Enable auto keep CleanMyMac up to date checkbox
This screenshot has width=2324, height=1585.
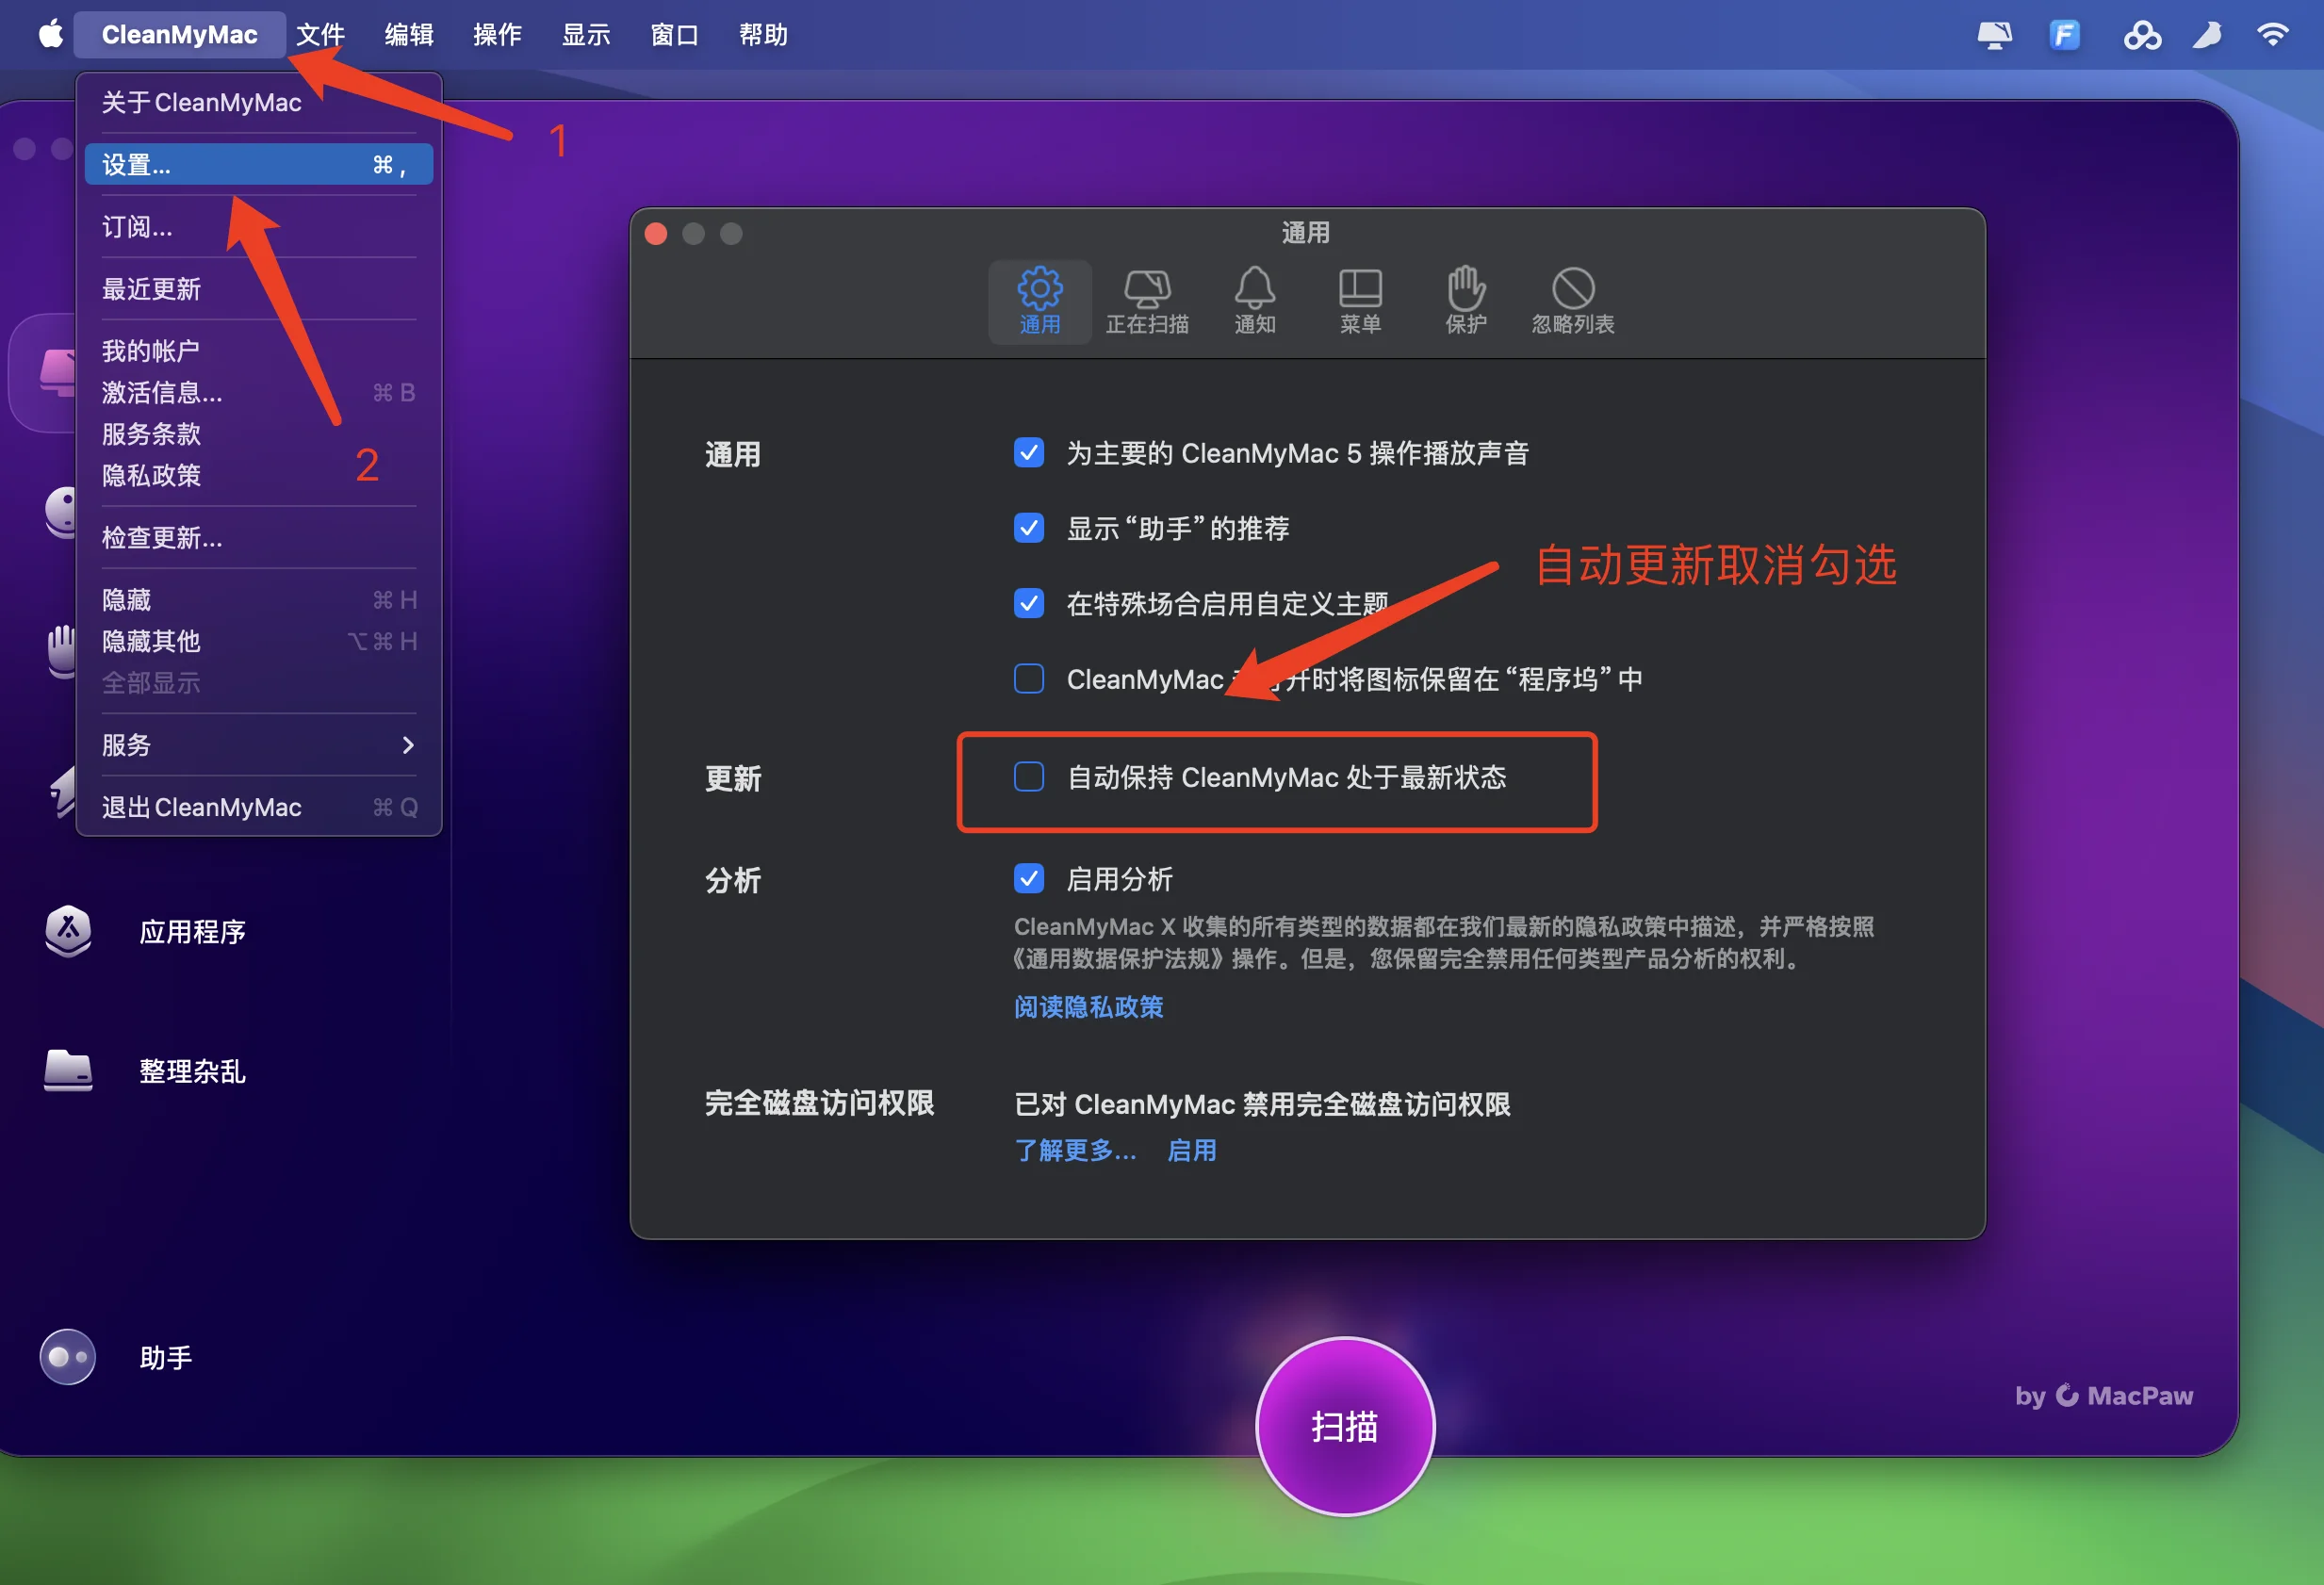coord(1029,777)
